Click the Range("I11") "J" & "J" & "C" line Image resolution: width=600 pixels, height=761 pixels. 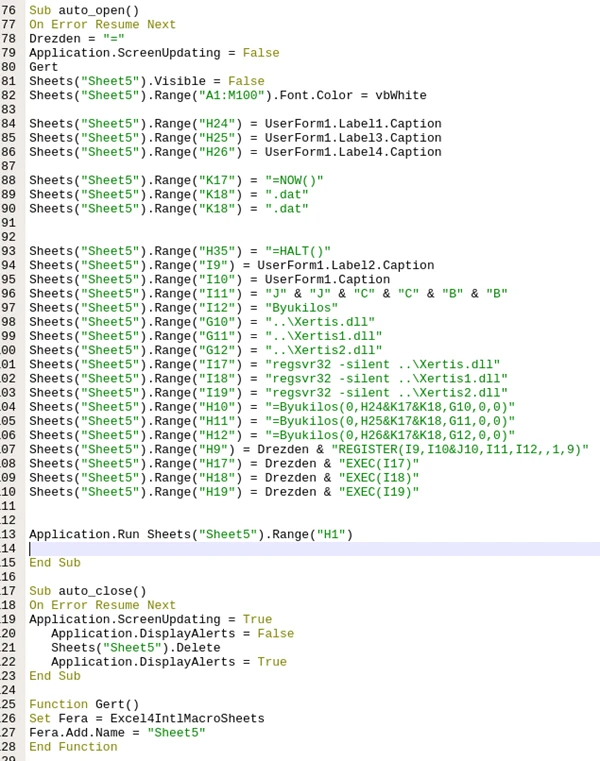(268, 293)
